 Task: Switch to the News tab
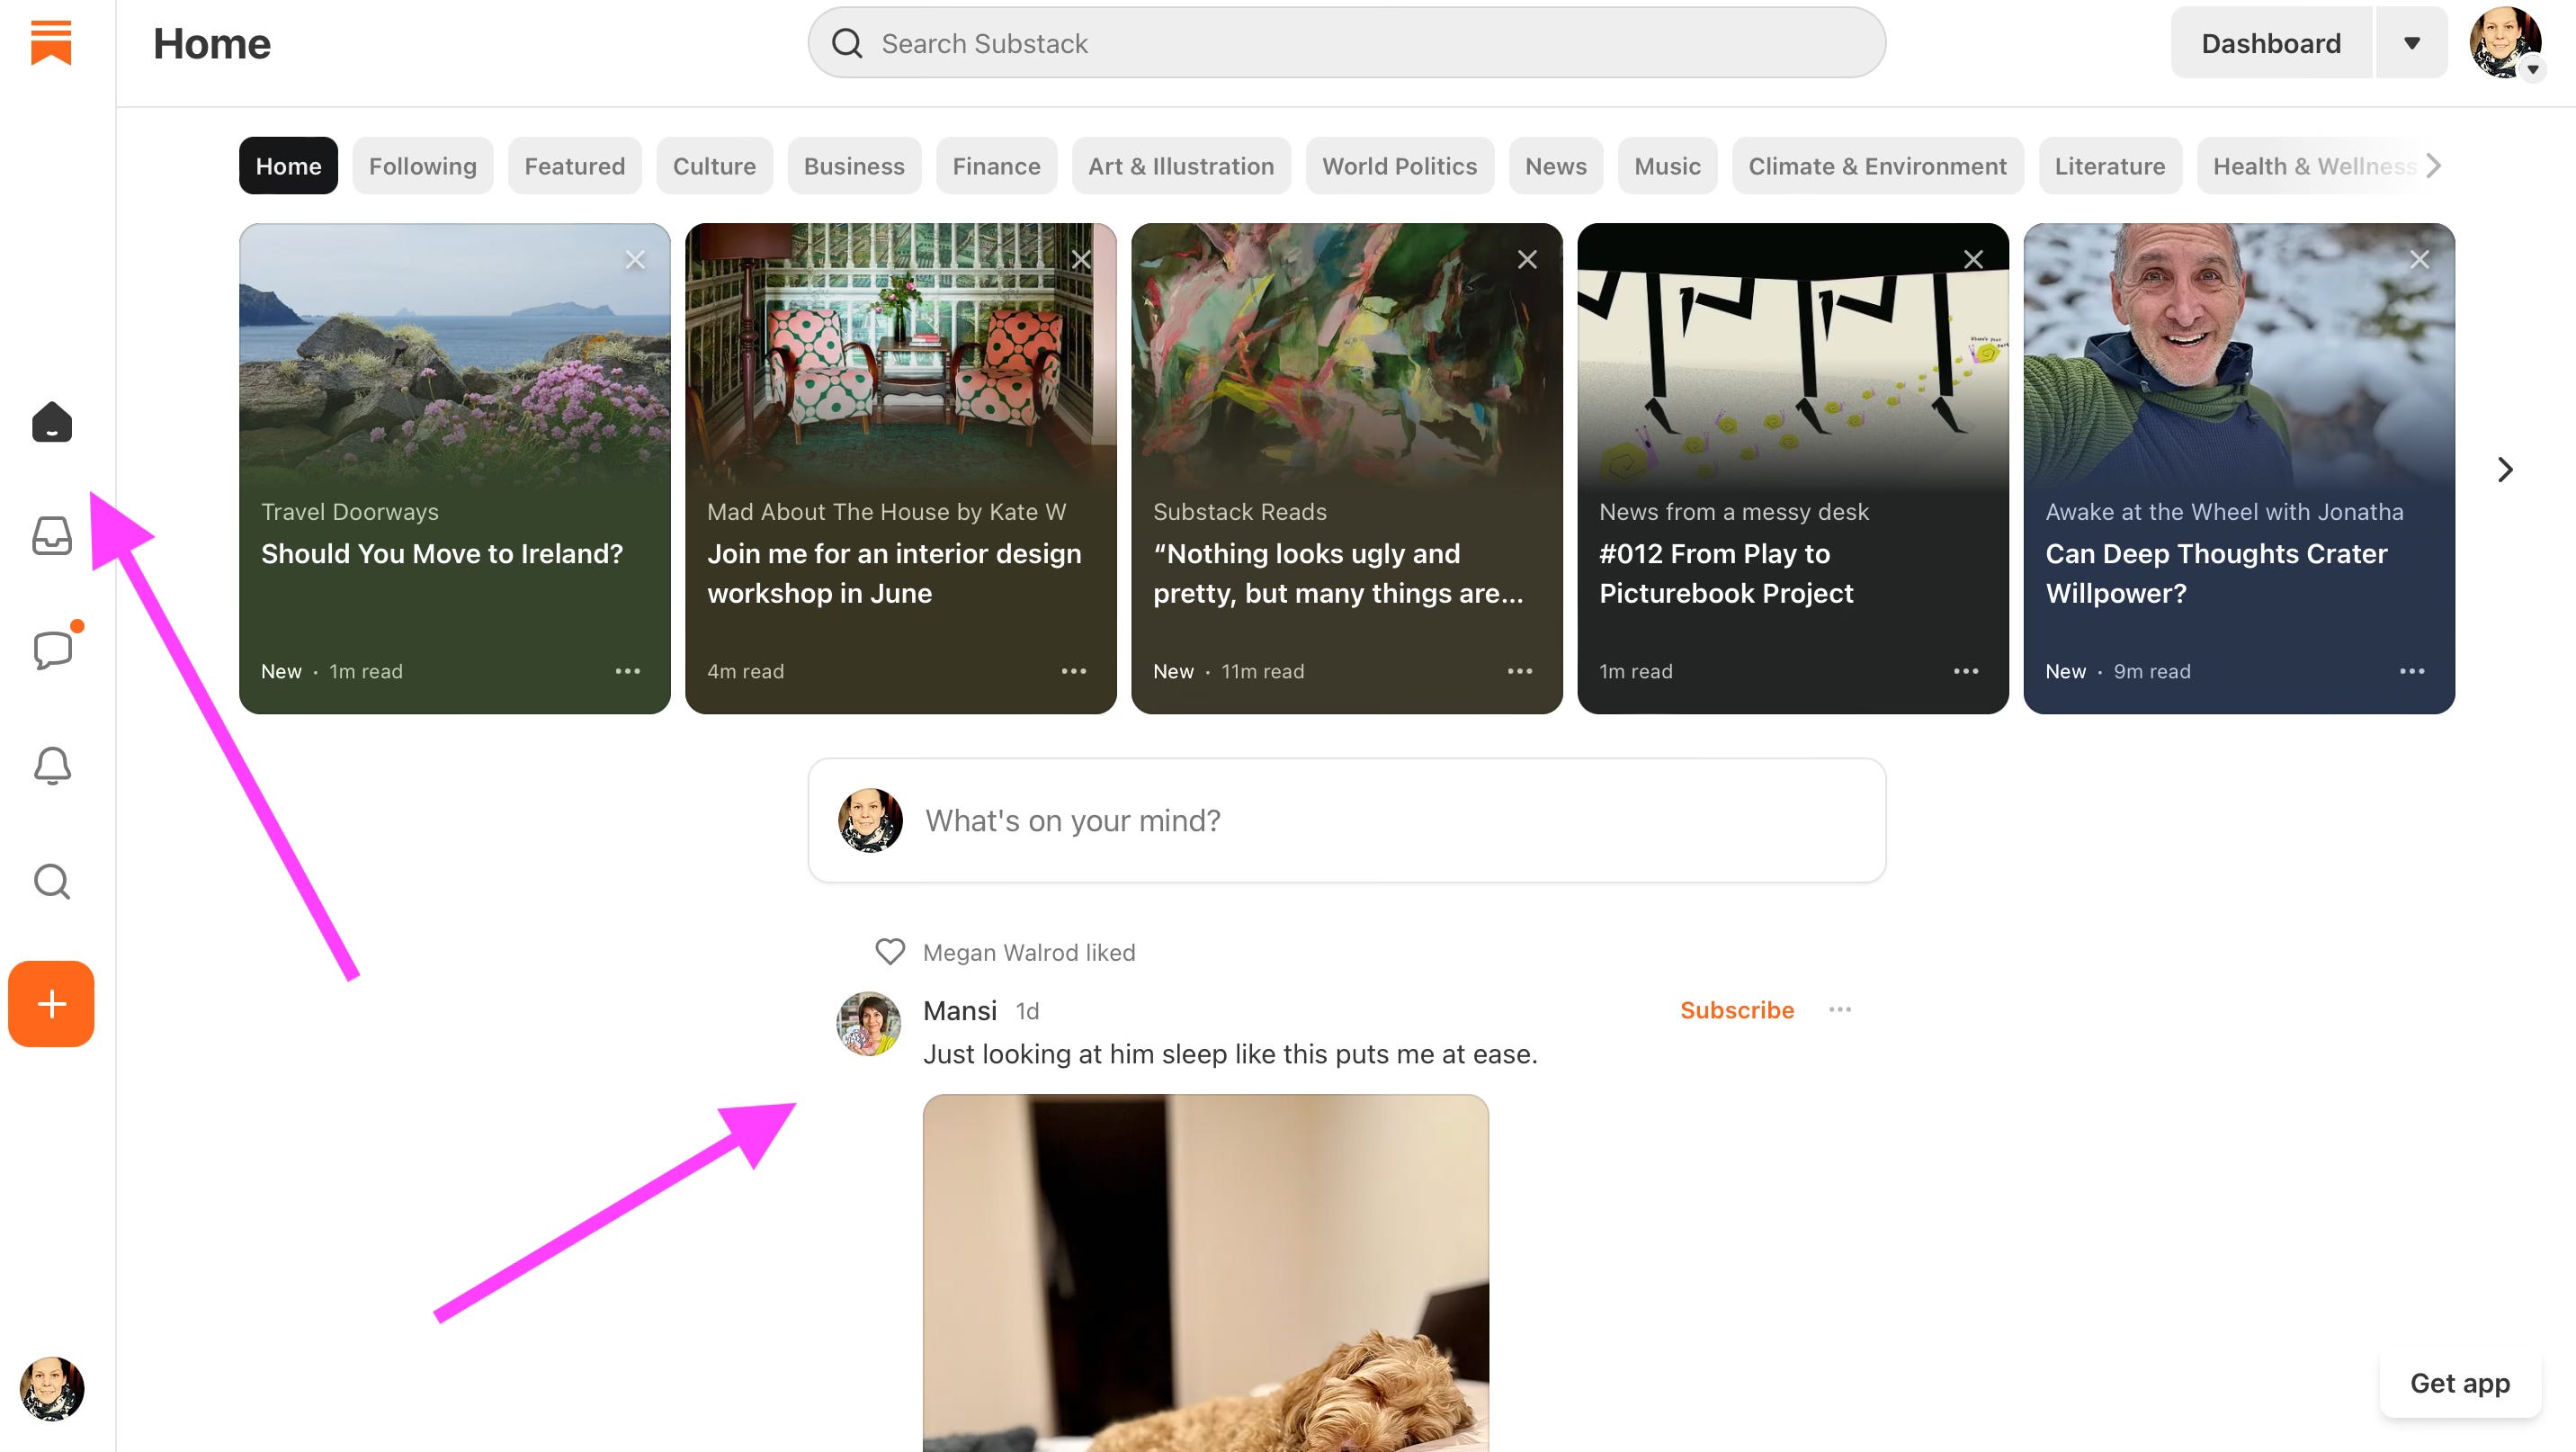[1555, 166]
